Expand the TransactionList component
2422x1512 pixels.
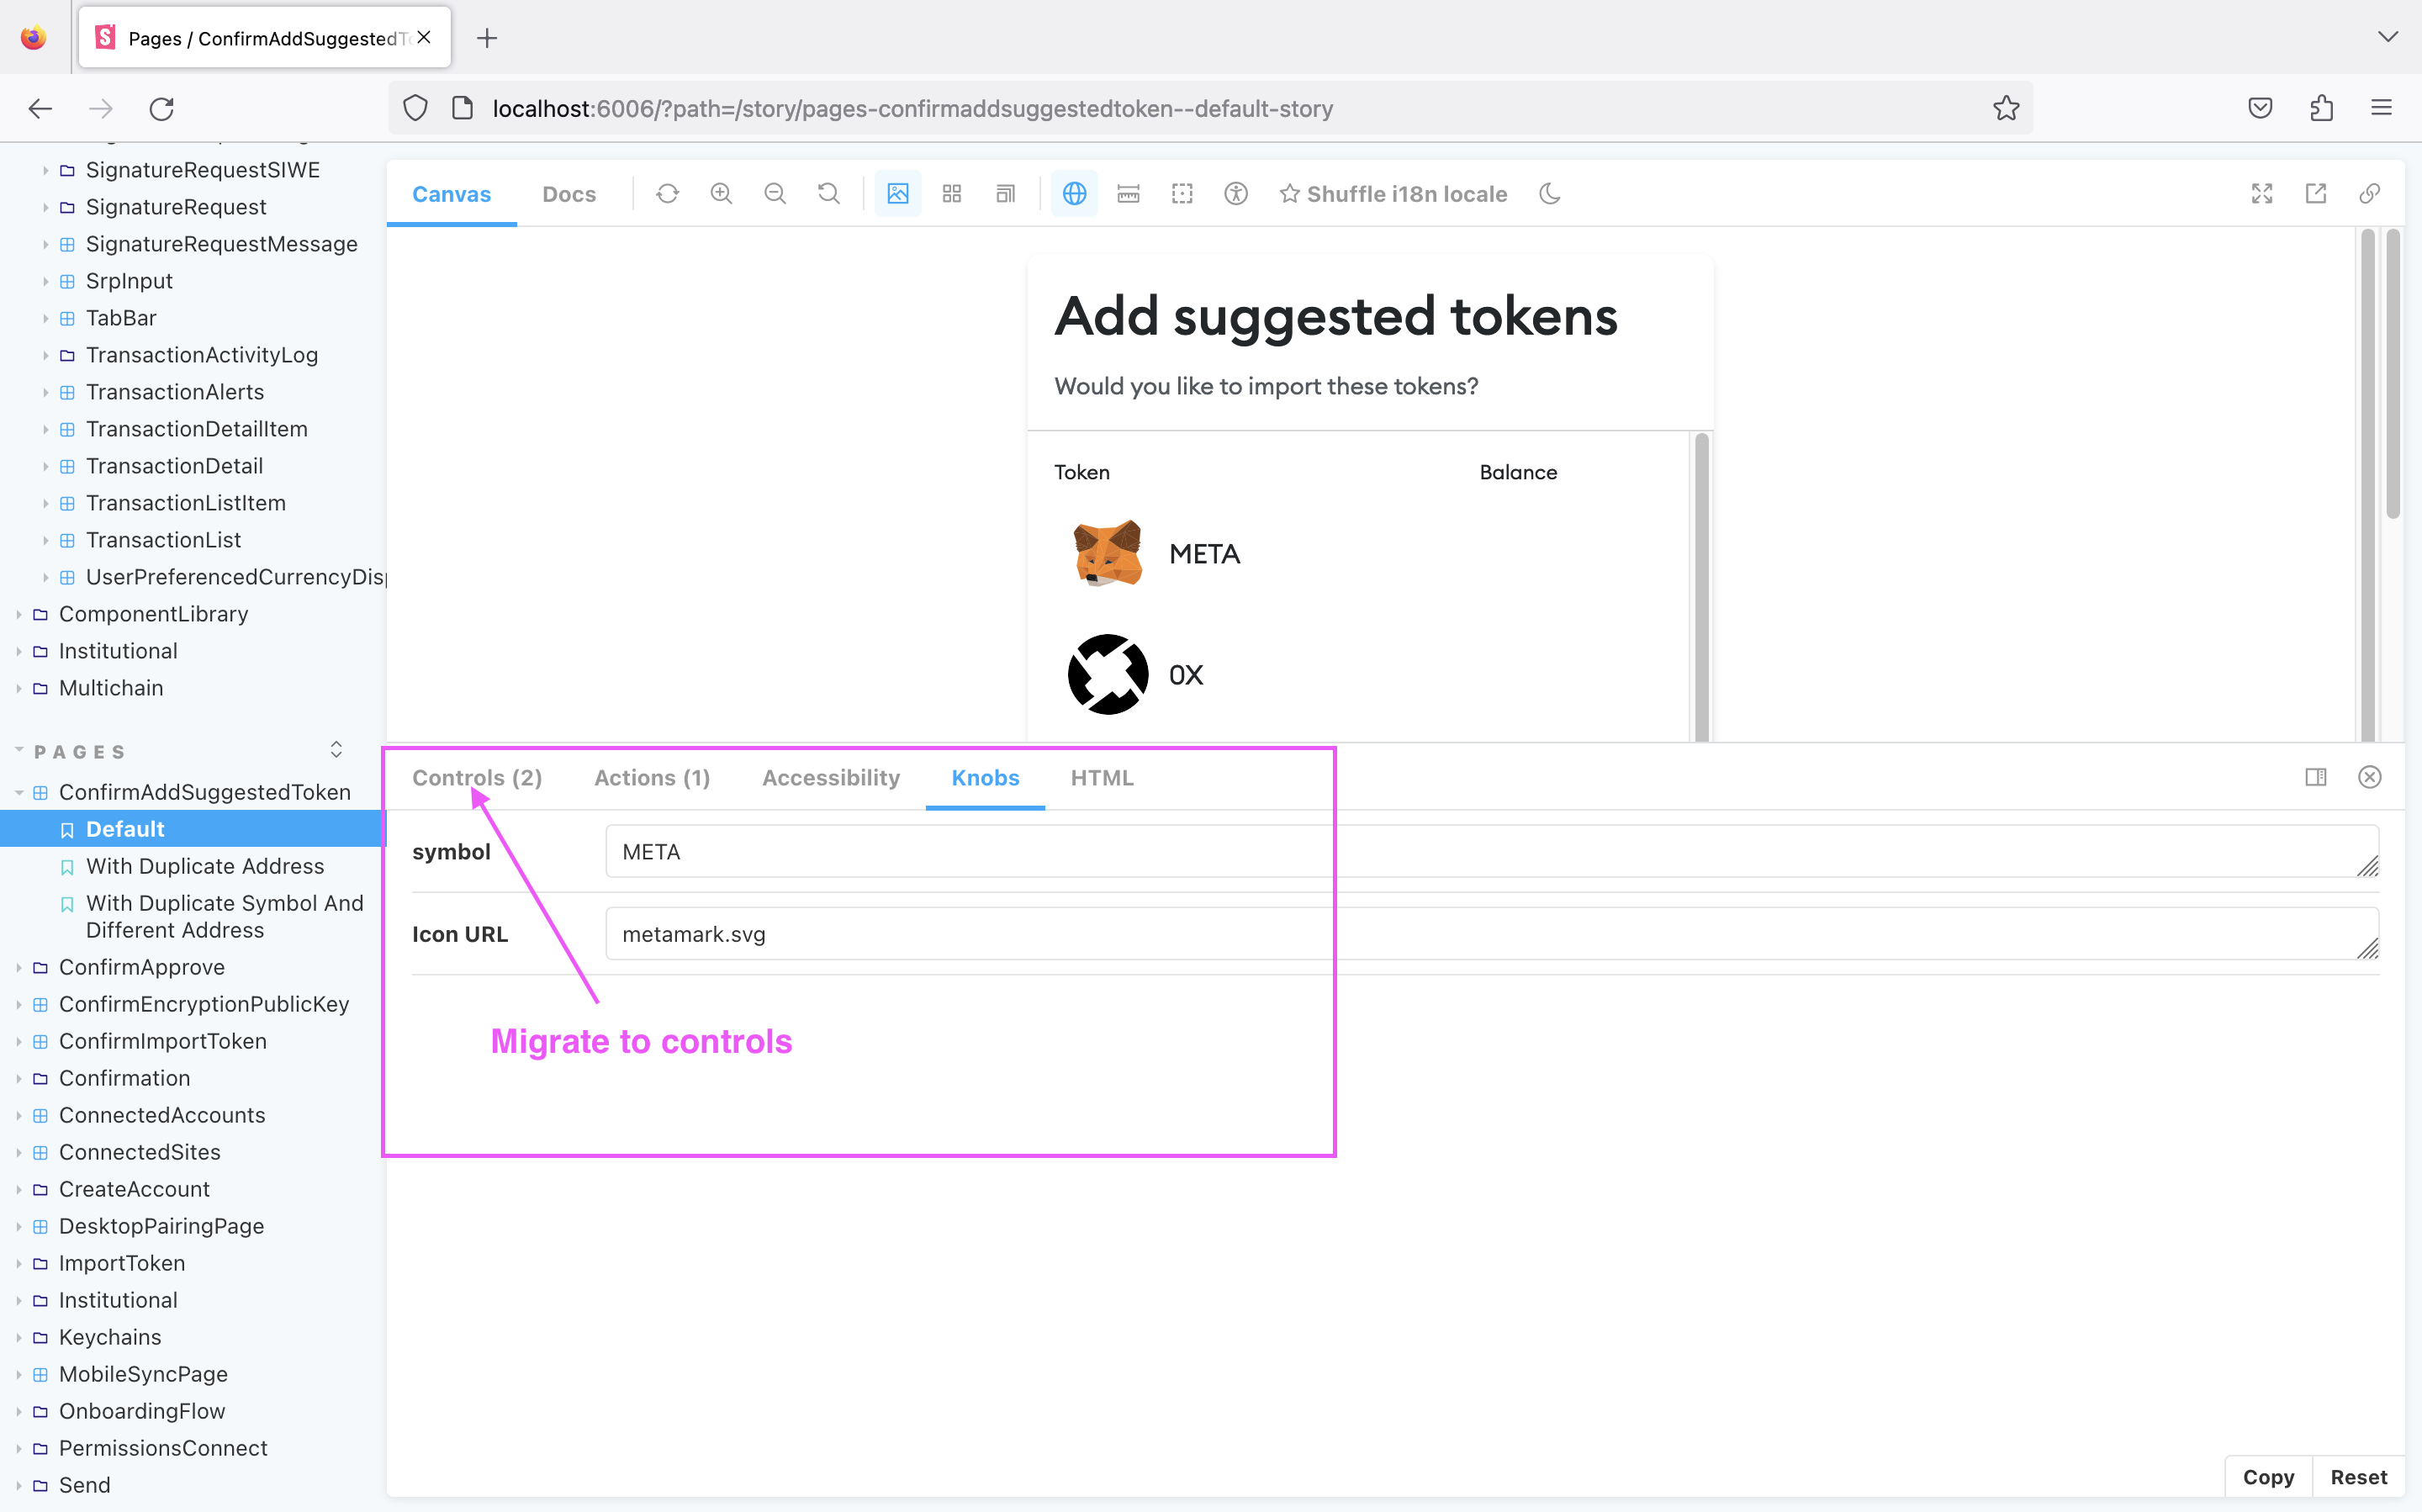[46, 540]
